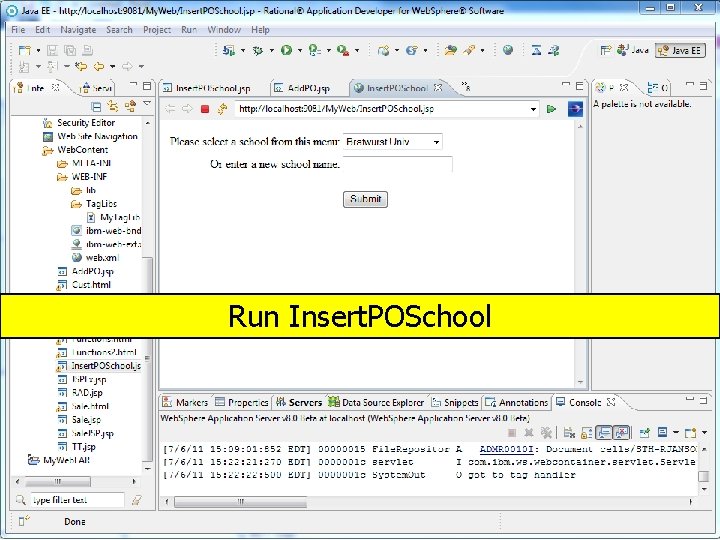Open the explorer View Menu triangle

147,104
